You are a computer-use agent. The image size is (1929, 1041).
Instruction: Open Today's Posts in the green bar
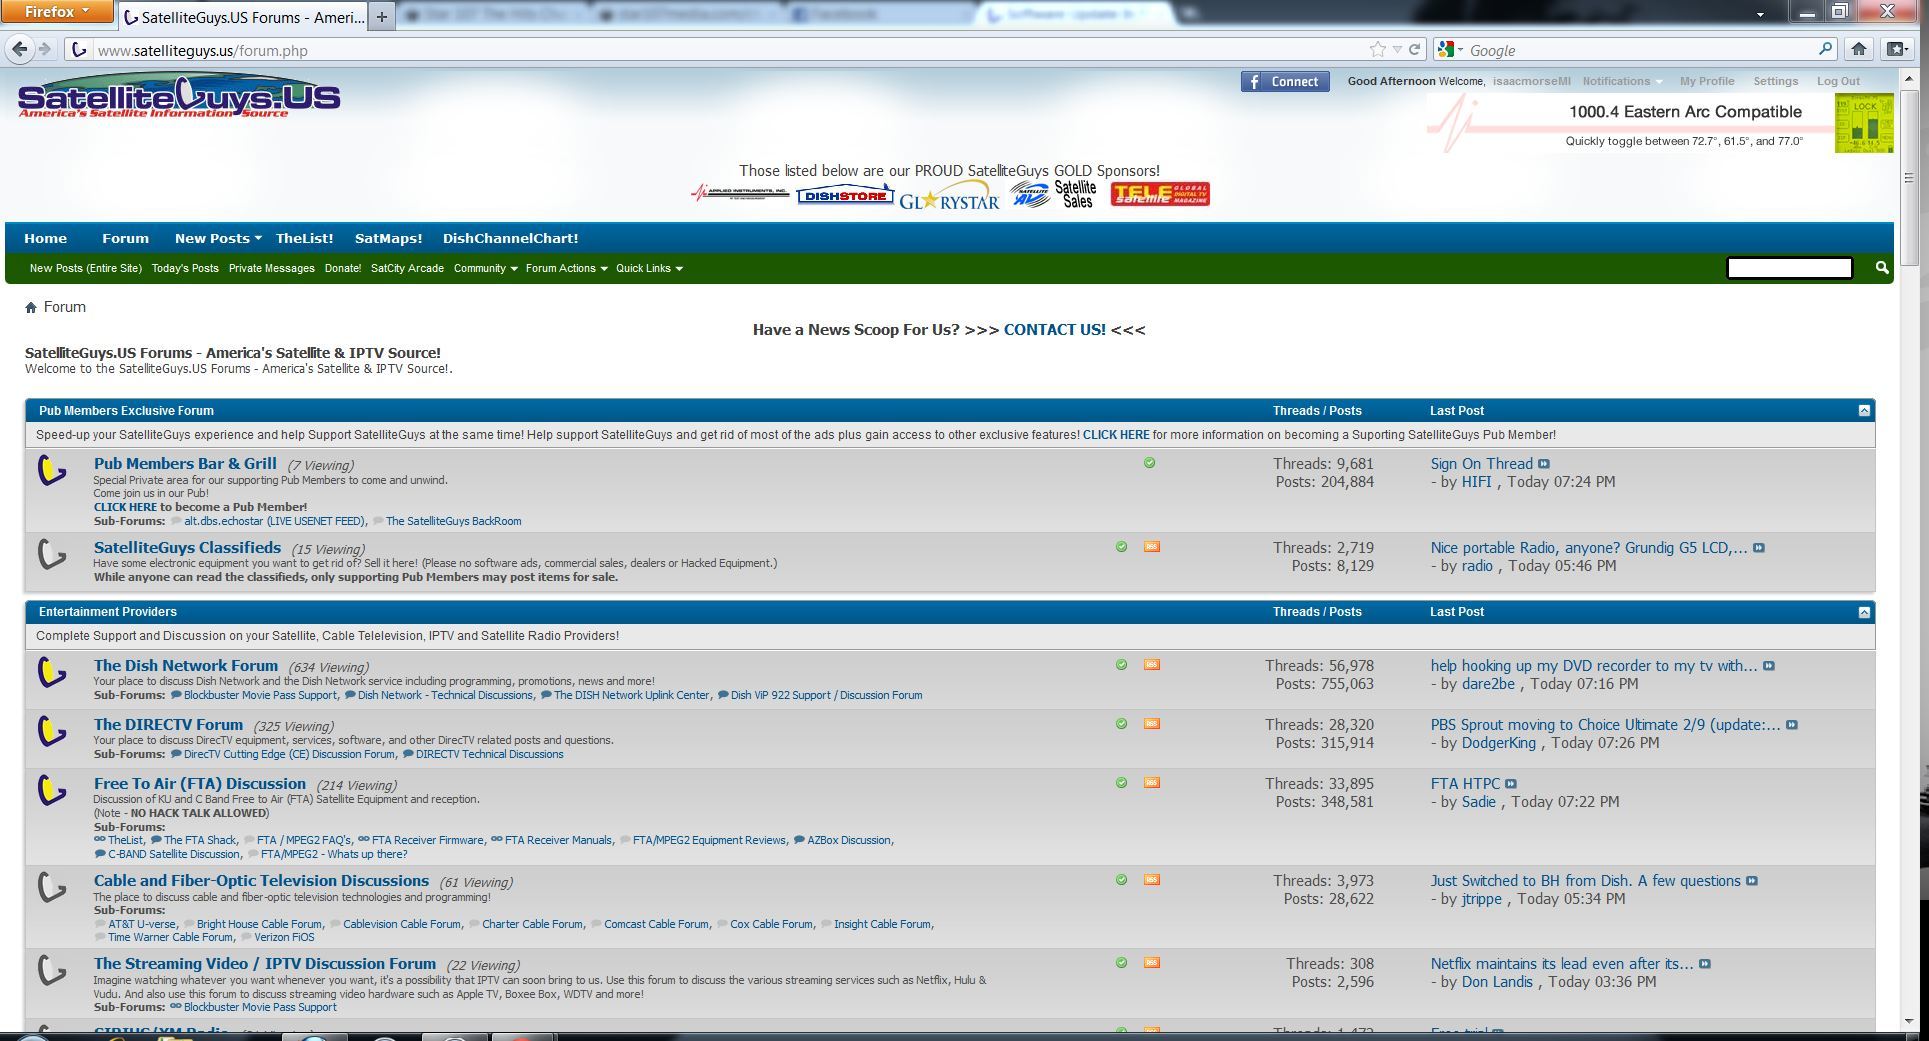click(x=185, y=268)
